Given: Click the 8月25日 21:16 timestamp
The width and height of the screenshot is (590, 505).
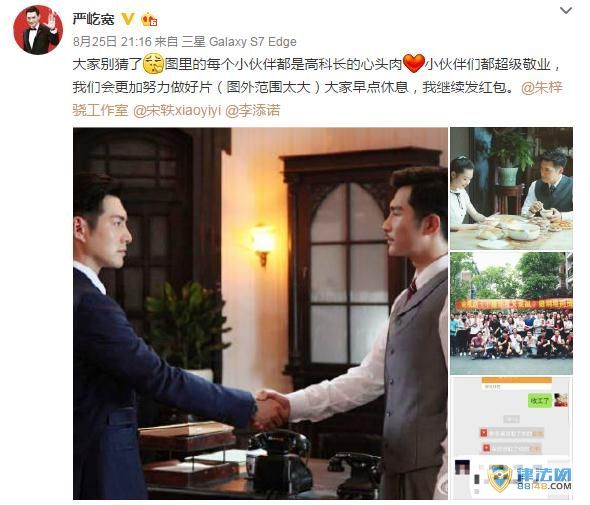Looking at the screenshot, I should click(x=112, y=41).
